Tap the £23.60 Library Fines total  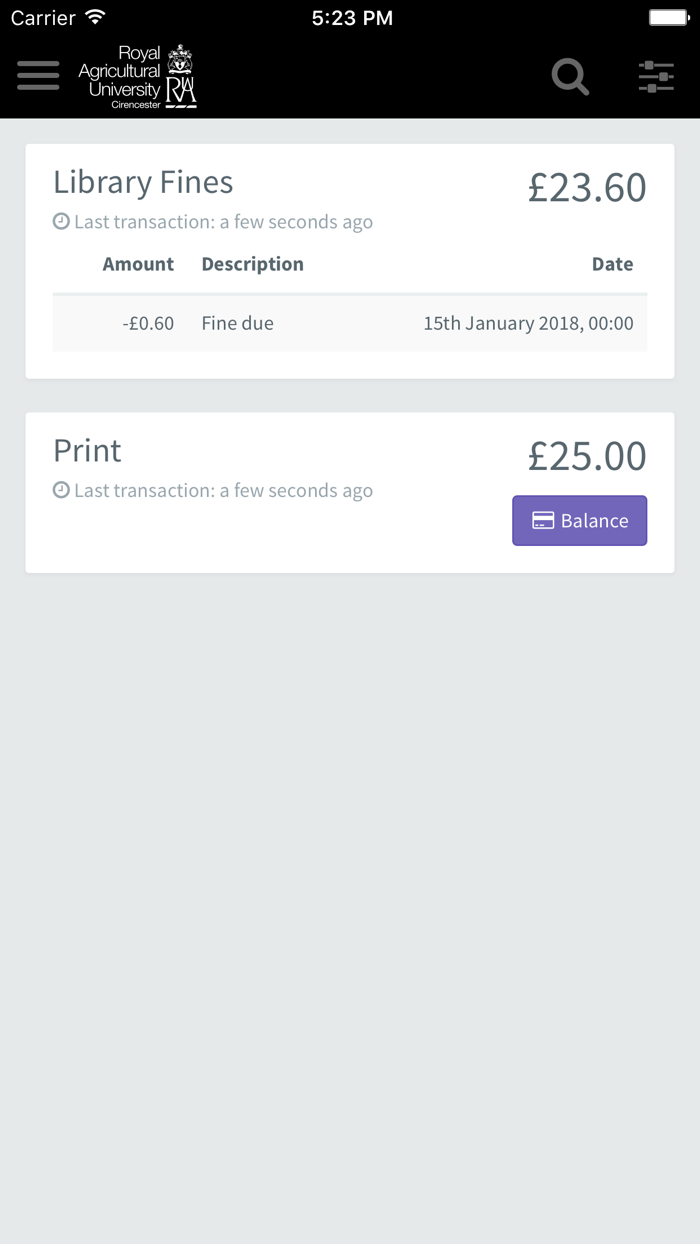click(x=587, y=188)
